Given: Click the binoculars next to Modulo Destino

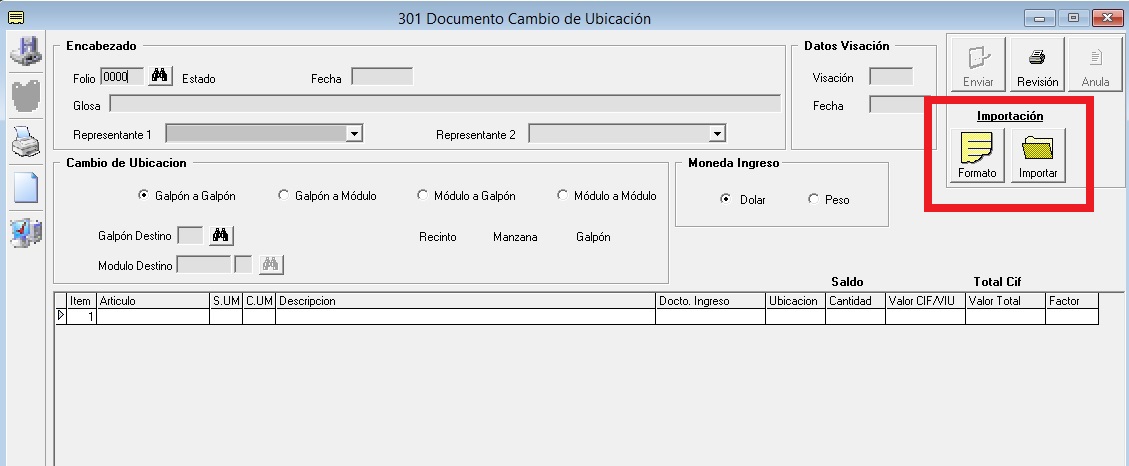Looking at the screenshot, I should (x=271, y=264).
